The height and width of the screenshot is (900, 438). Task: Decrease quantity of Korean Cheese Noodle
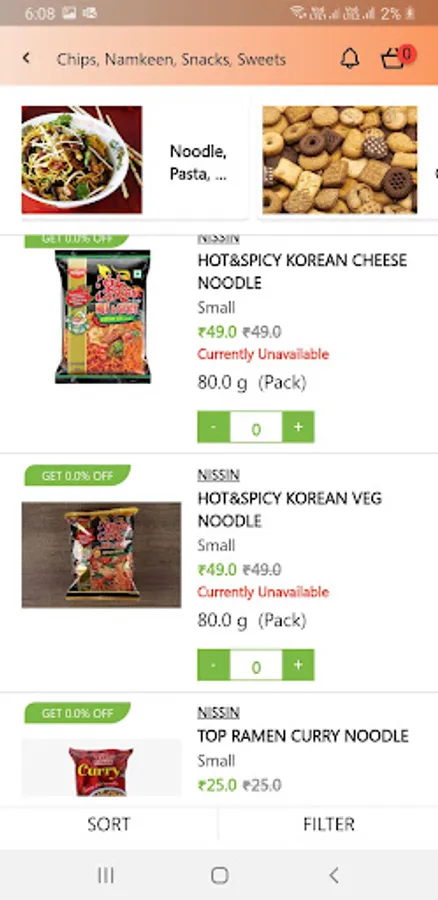pyautogui.click(x=214, y=427)
